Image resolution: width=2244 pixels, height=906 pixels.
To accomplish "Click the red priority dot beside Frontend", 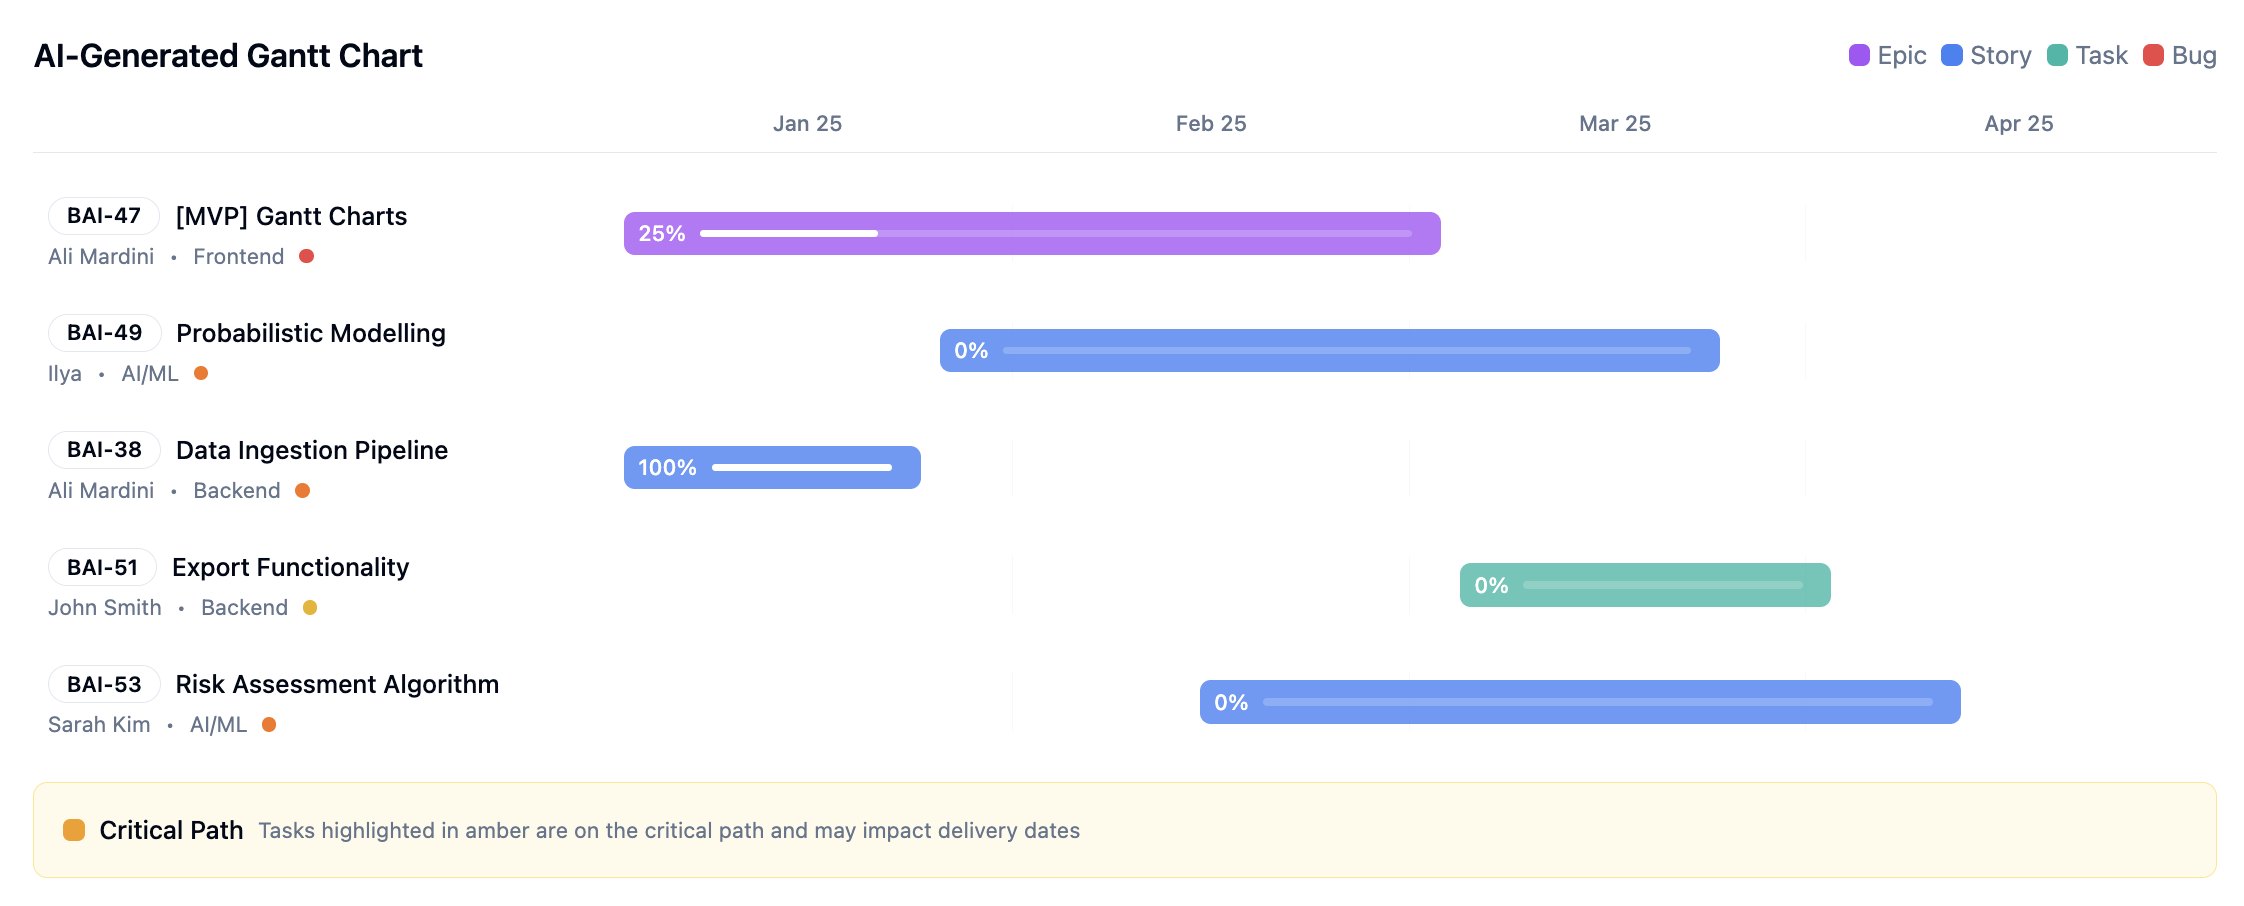I will (x=307, y=256).
